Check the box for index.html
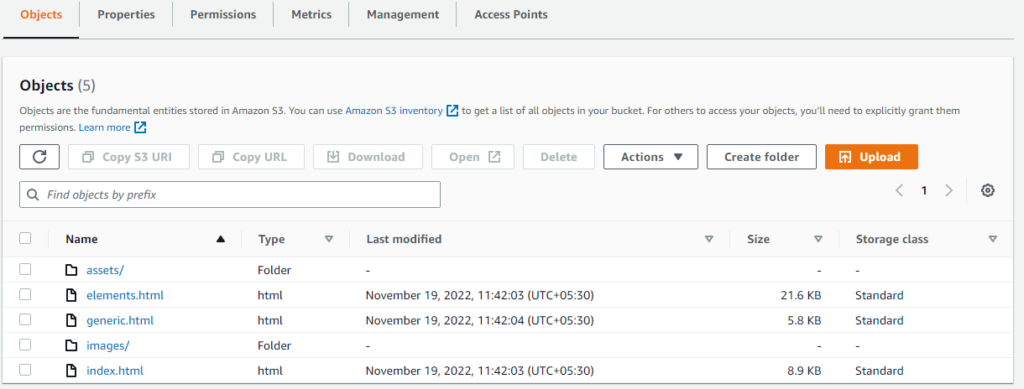Image resolution: width=1024 pixels, height=389 pixels. (x=25, y=370)
